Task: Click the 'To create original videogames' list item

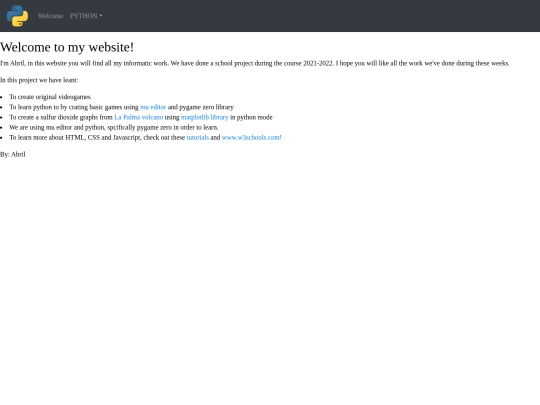Action: click(50, 97)
